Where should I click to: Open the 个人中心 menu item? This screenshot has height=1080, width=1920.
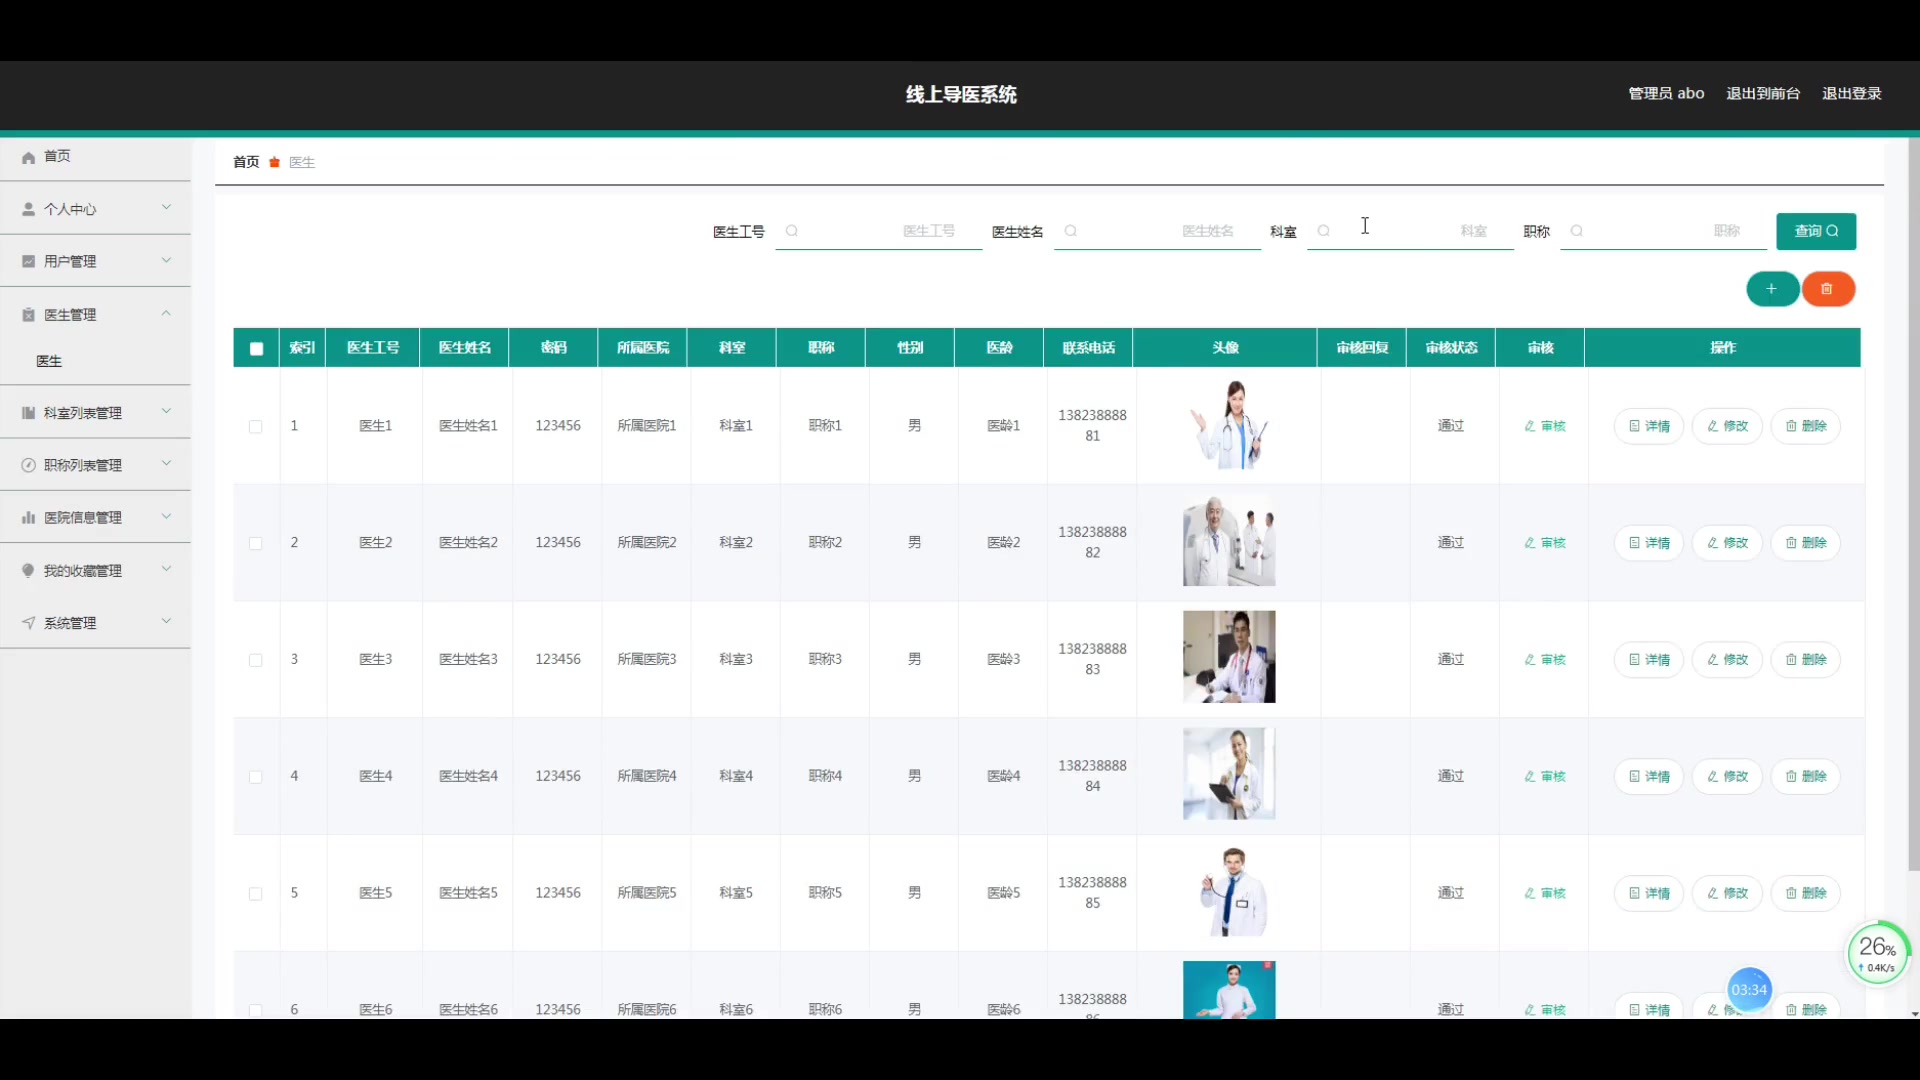[70, 209]
